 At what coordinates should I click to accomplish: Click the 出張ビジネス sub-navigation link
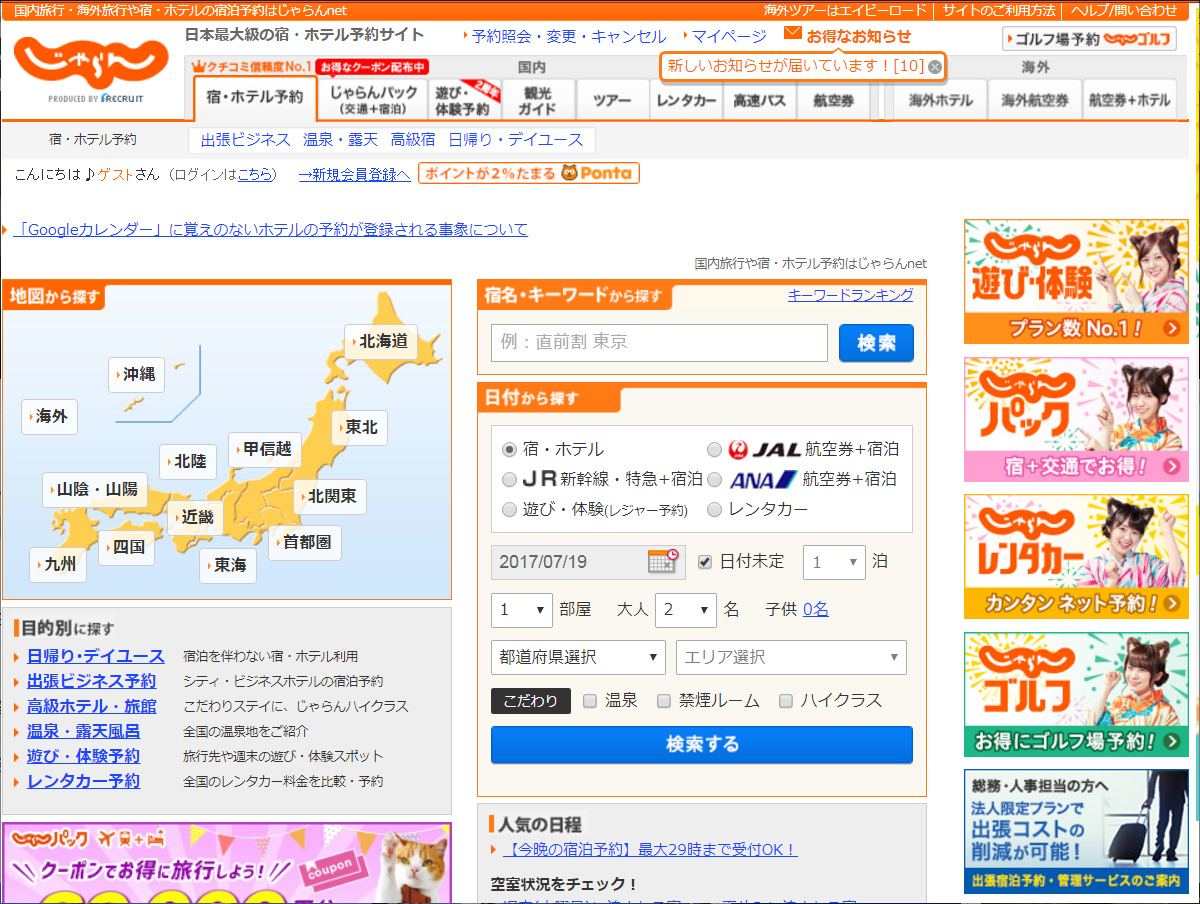coord(246,140)
